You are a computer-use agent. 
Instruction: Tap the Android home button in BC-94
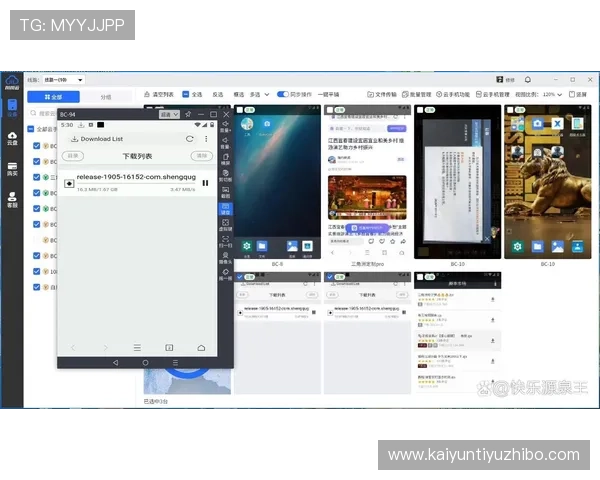click(x=145, y=362)
